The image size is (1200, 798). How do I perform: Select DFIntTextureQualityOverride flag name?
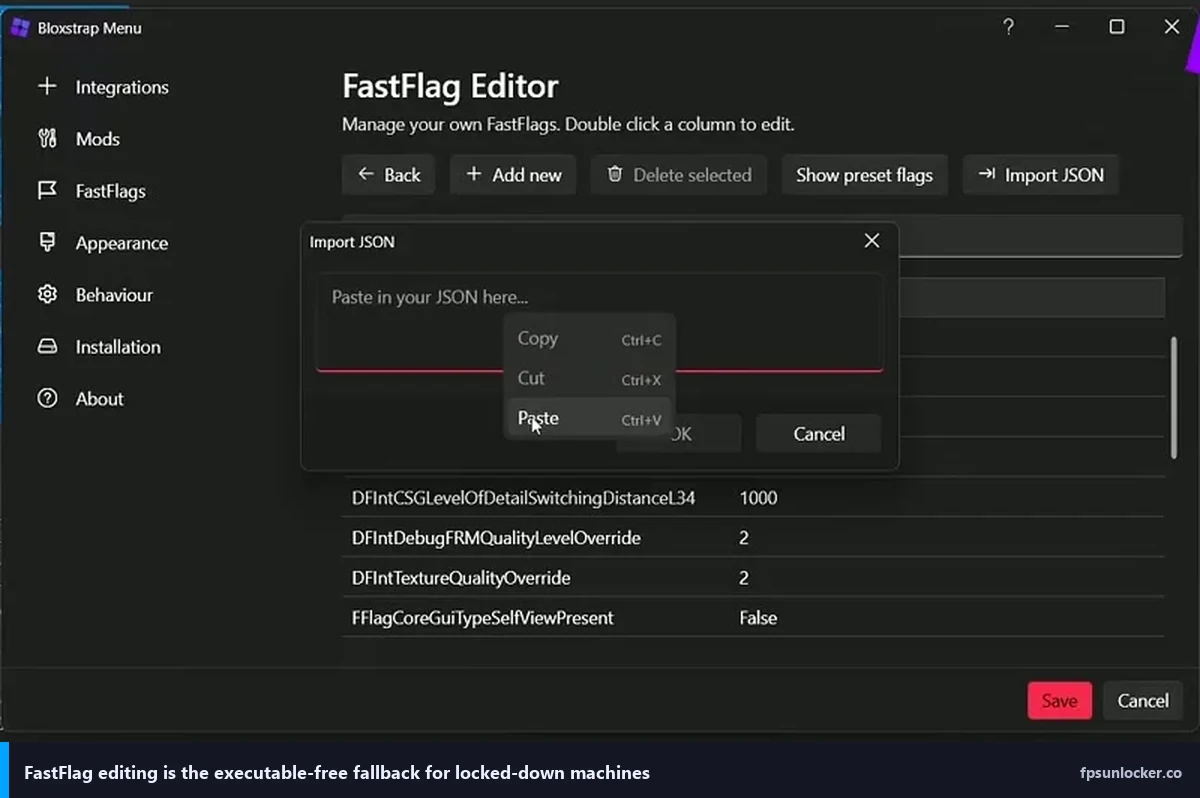461,578
